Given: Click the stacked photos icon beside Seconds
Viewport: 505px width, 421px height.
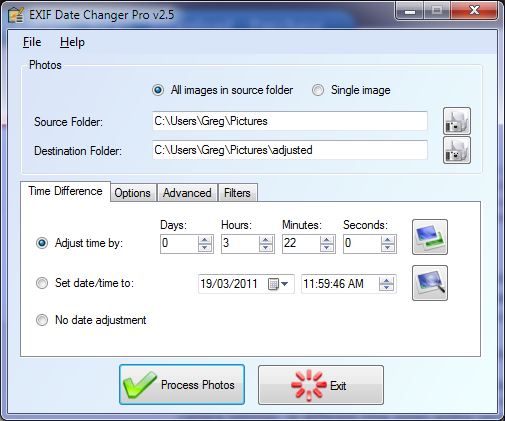Looking at the screenshot, I should (x=430, y=237).
